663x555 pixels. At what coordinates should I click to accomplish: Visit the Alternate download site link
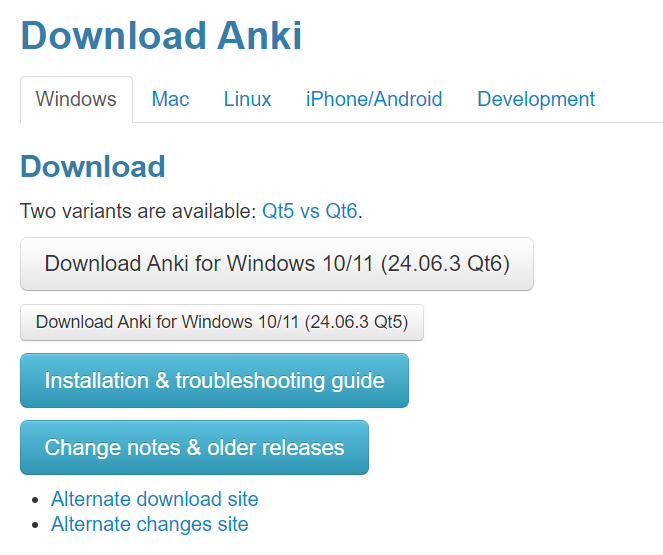coord(155,499)
